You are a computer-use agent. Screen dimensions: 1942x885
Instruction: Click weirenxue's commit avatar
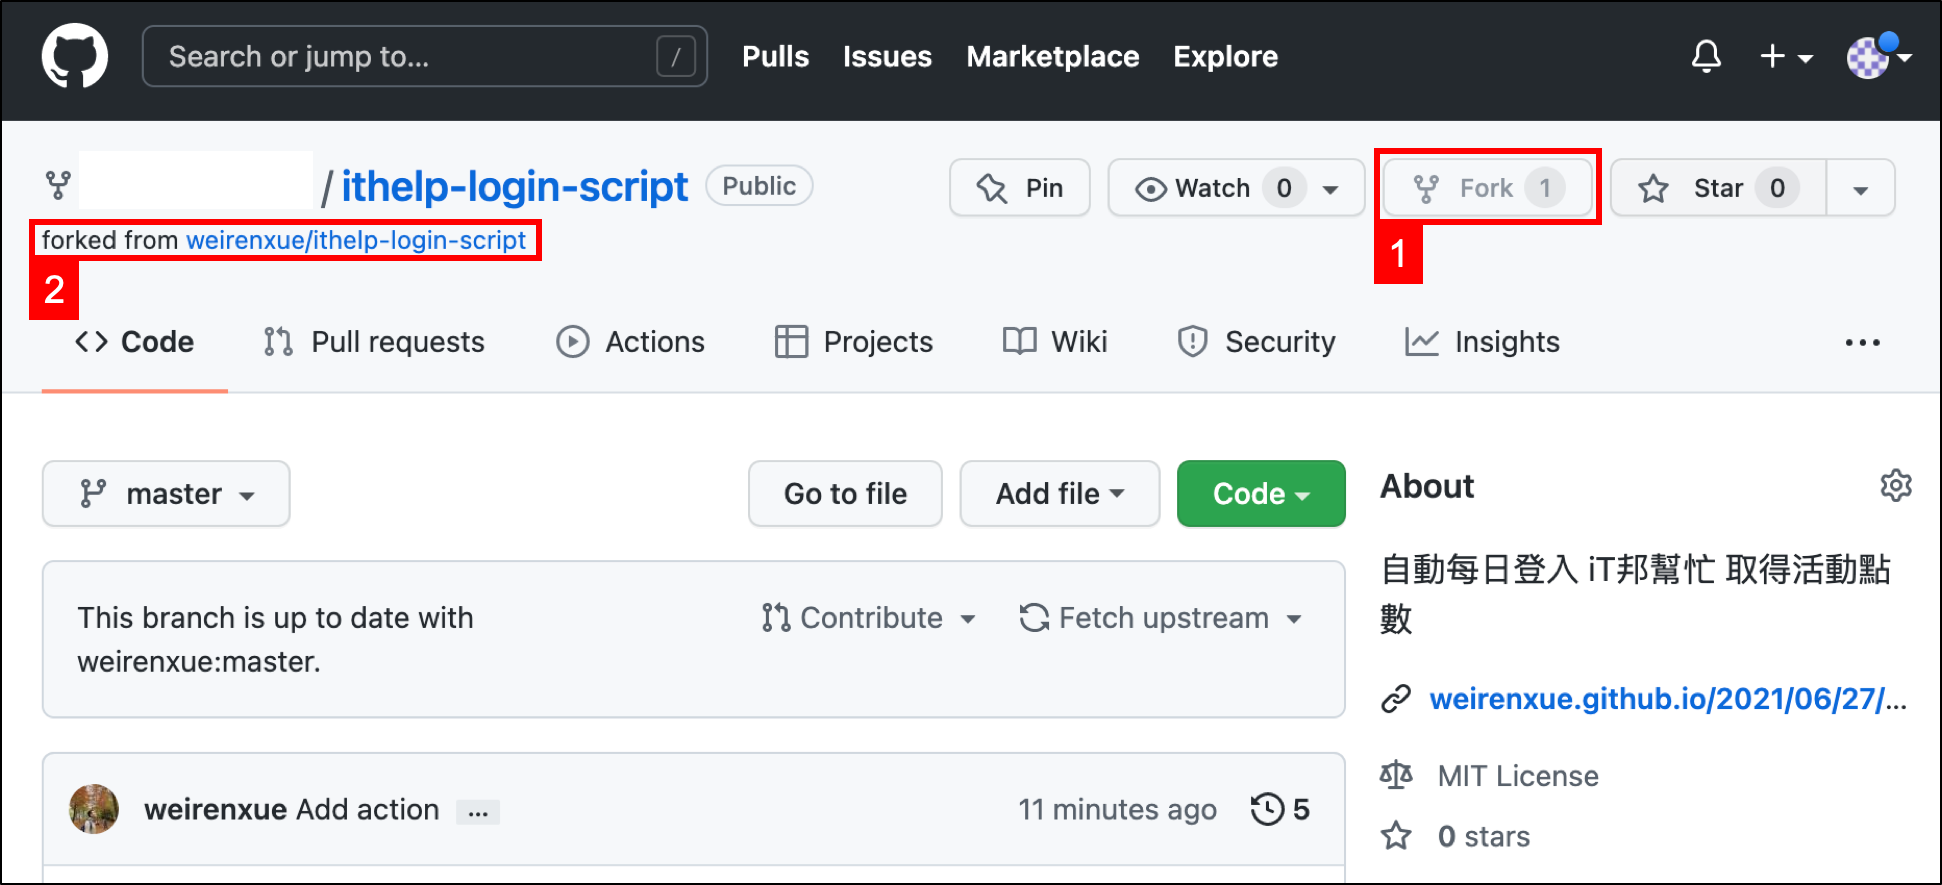(94, 809)
